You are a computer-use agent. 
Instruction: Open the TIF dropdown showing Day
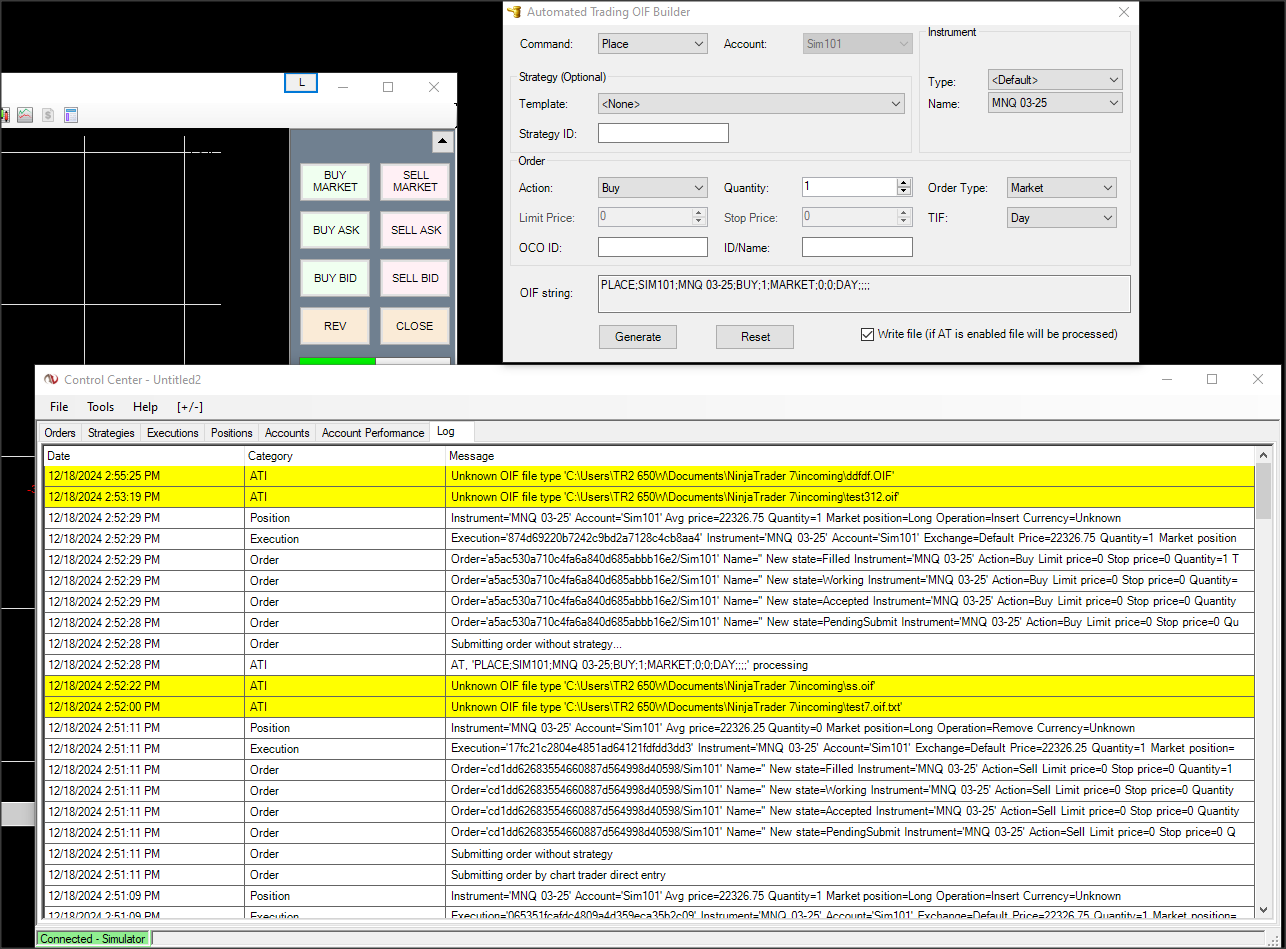pos(1062,217)
